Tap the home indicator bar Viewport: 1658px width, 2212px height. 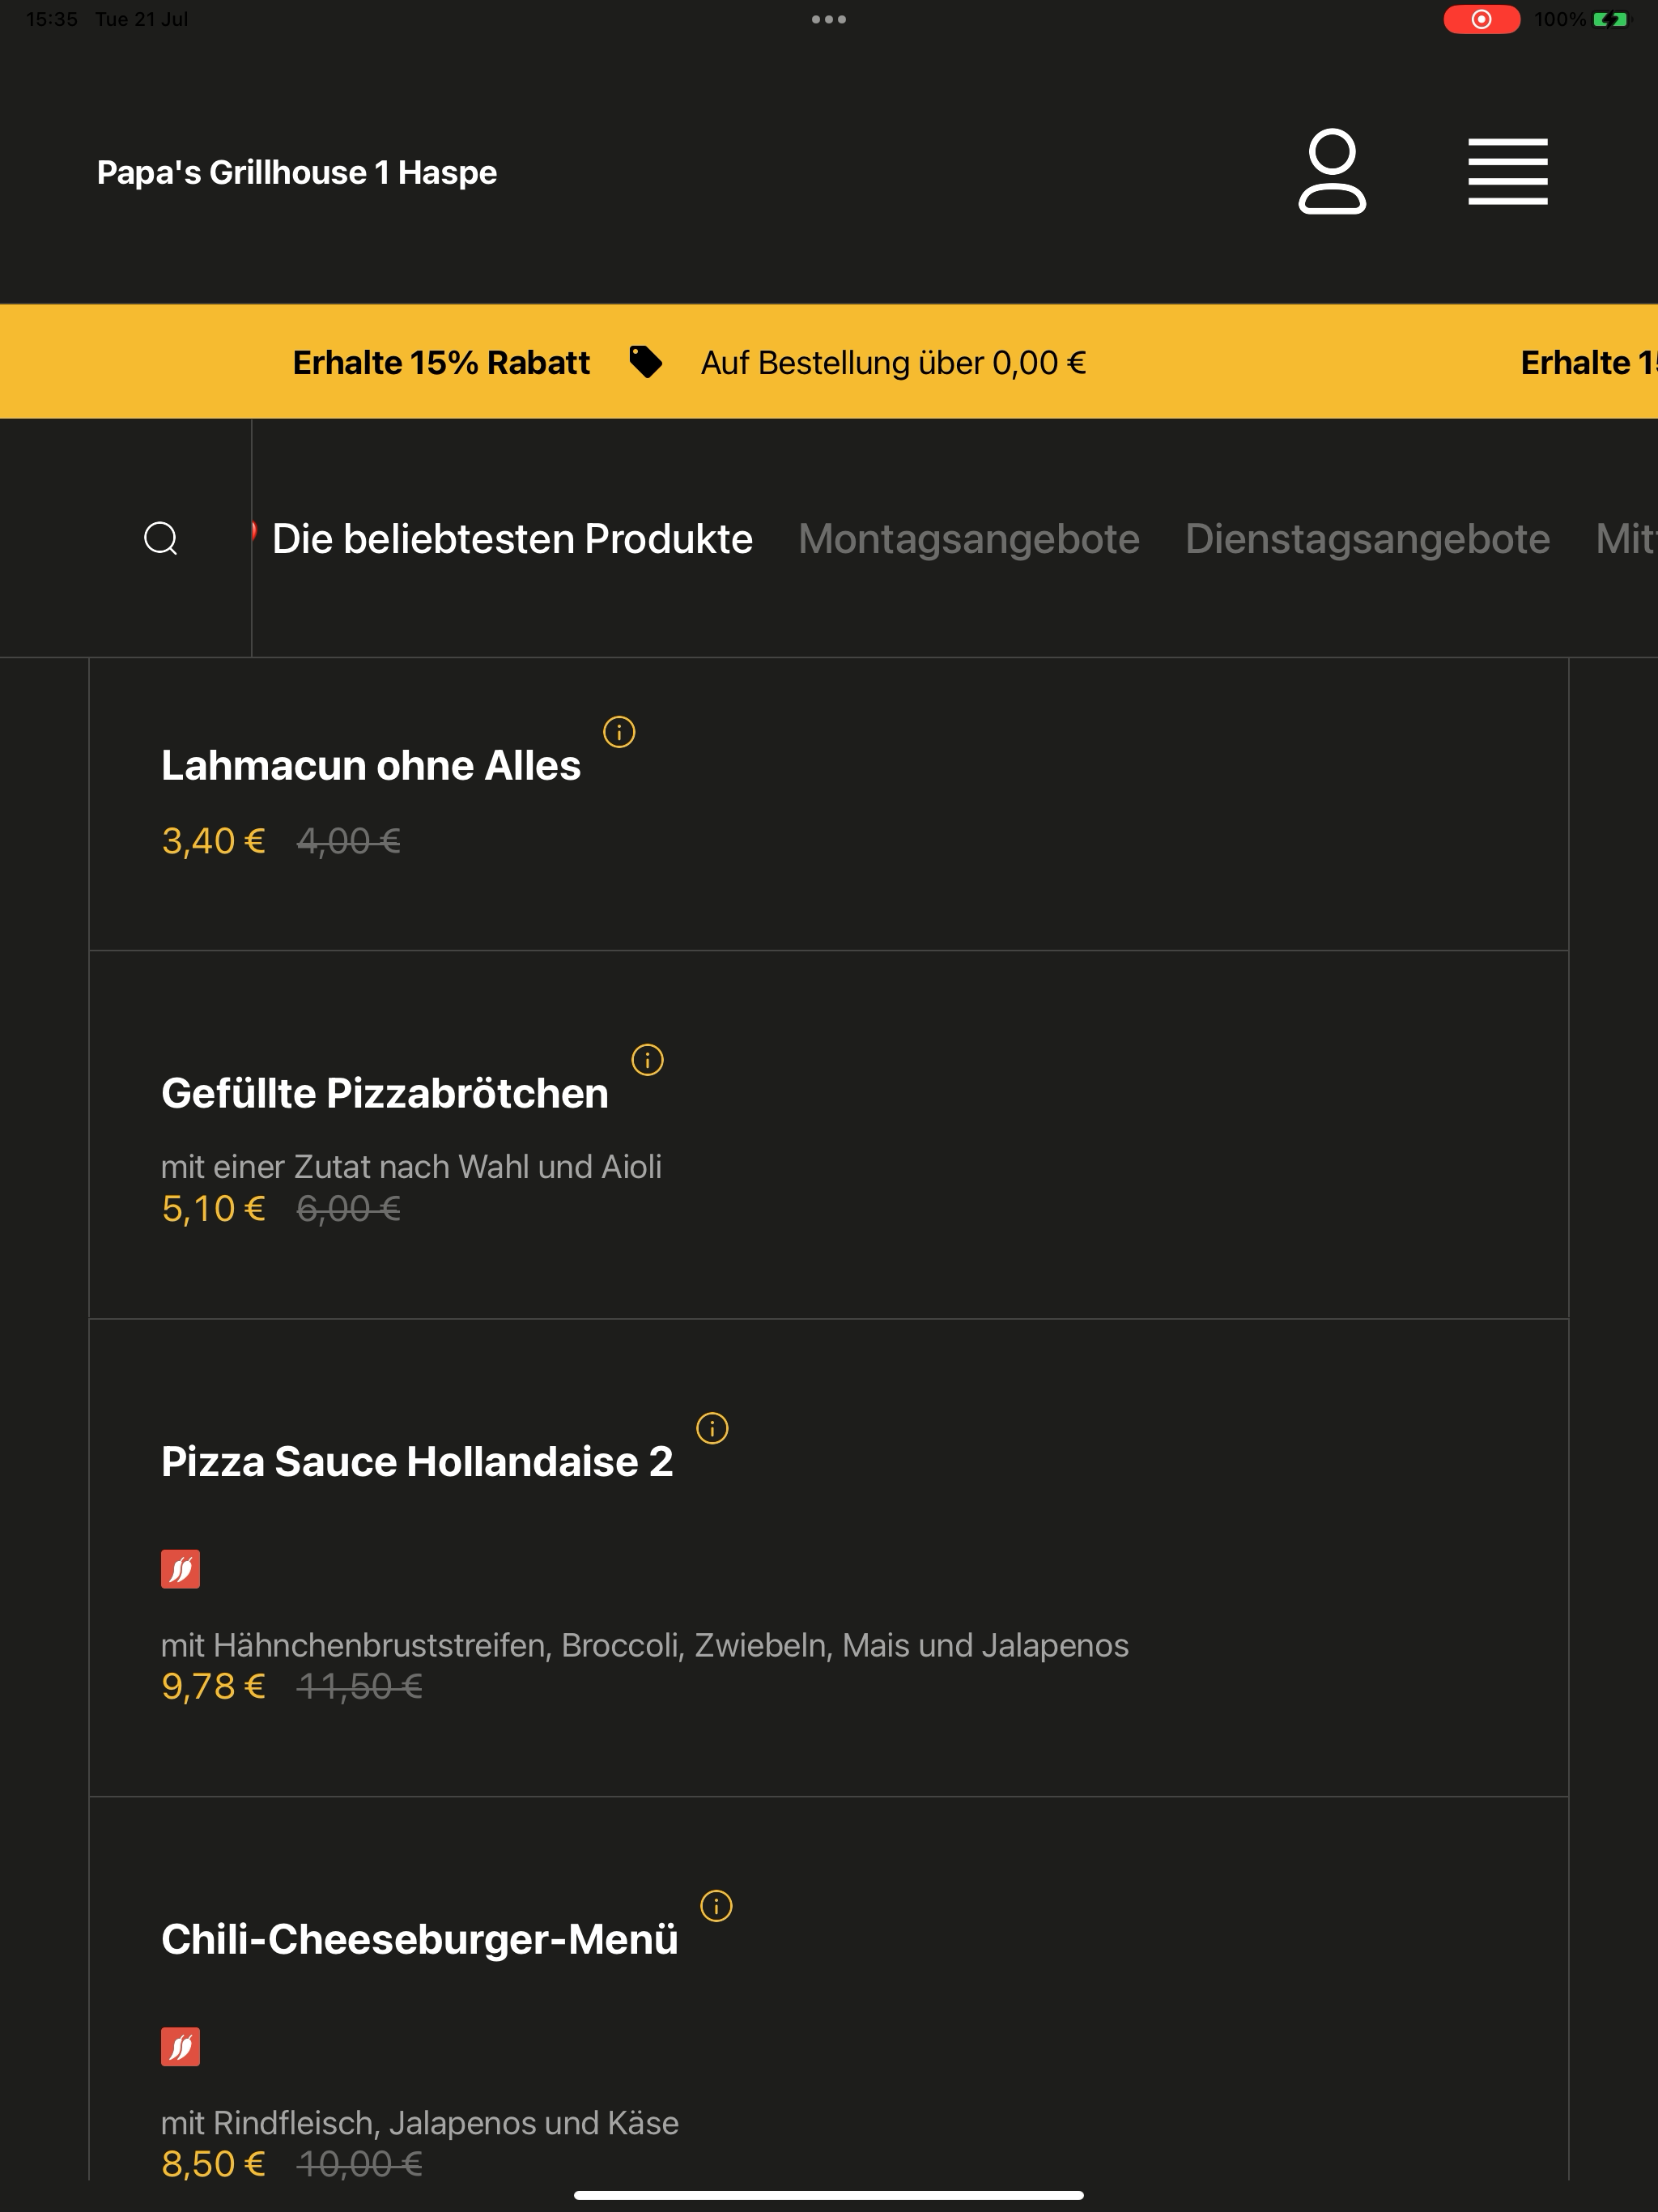829,2196
